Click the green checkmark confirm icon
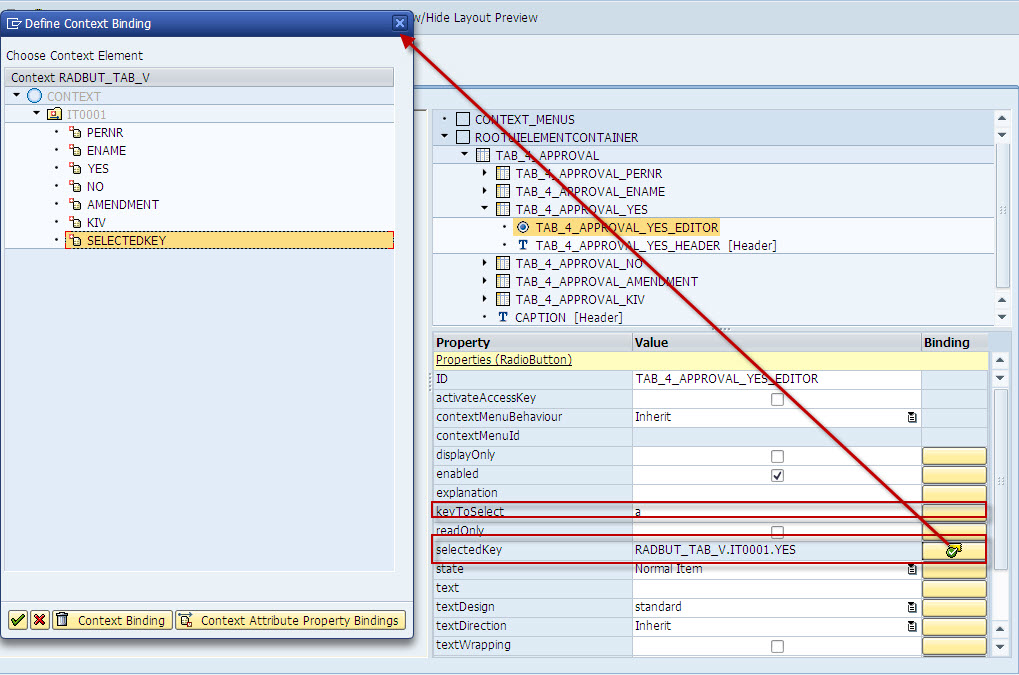Image resolution: width=1019 pixels, height=675 pixels. pyautogui.click(x=17, y=620)
